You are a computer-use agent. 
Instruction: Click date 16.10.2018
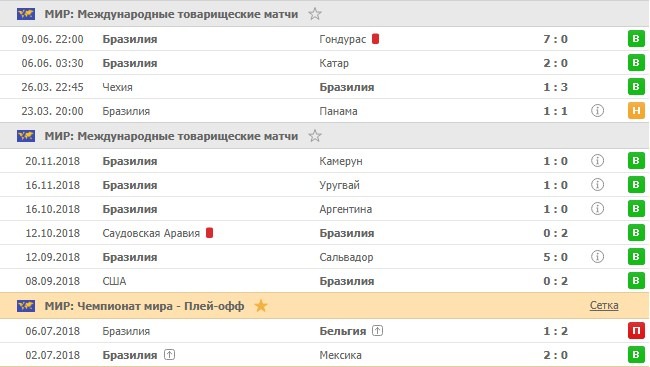pos(53,209)
